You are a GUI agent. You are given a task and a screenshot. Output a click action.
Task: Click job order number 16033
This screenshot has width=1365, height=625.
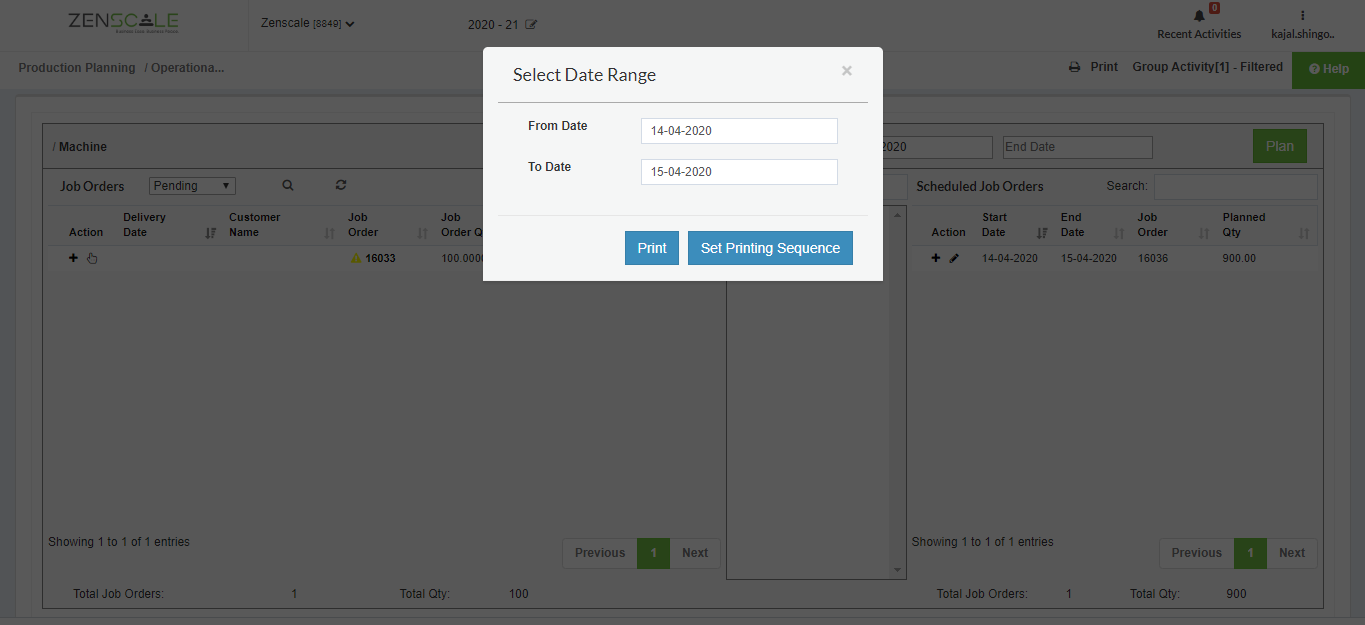380,258
